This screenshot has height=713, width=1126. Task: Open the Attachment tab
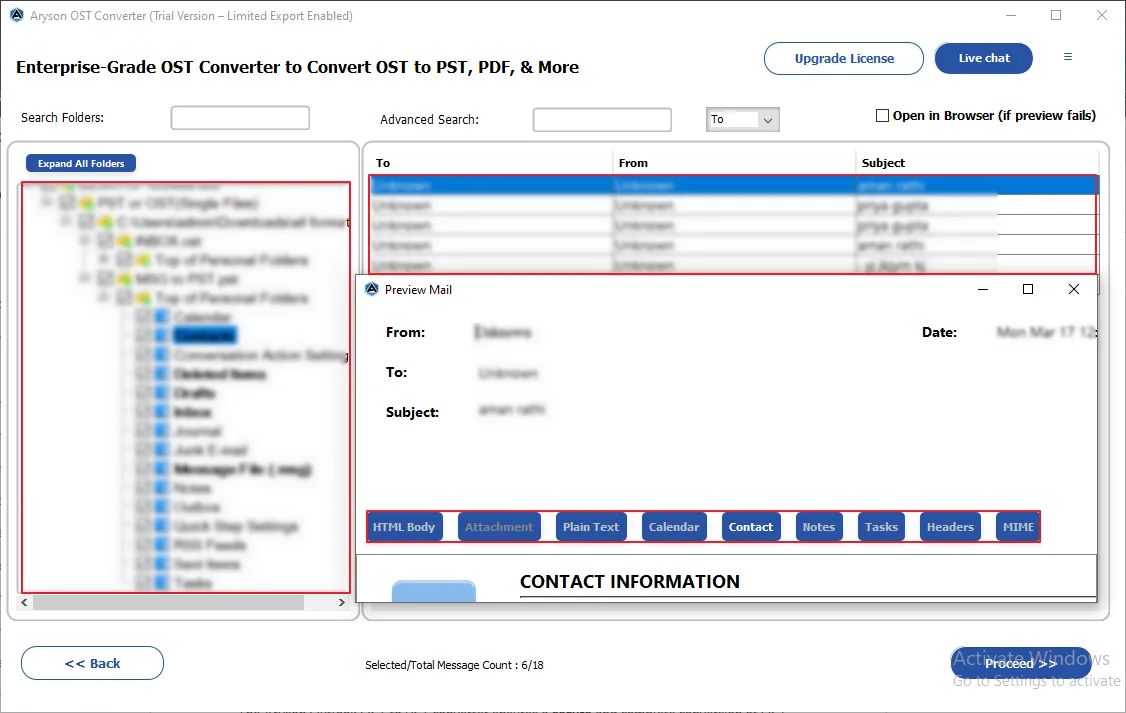(x=499, y=527)
